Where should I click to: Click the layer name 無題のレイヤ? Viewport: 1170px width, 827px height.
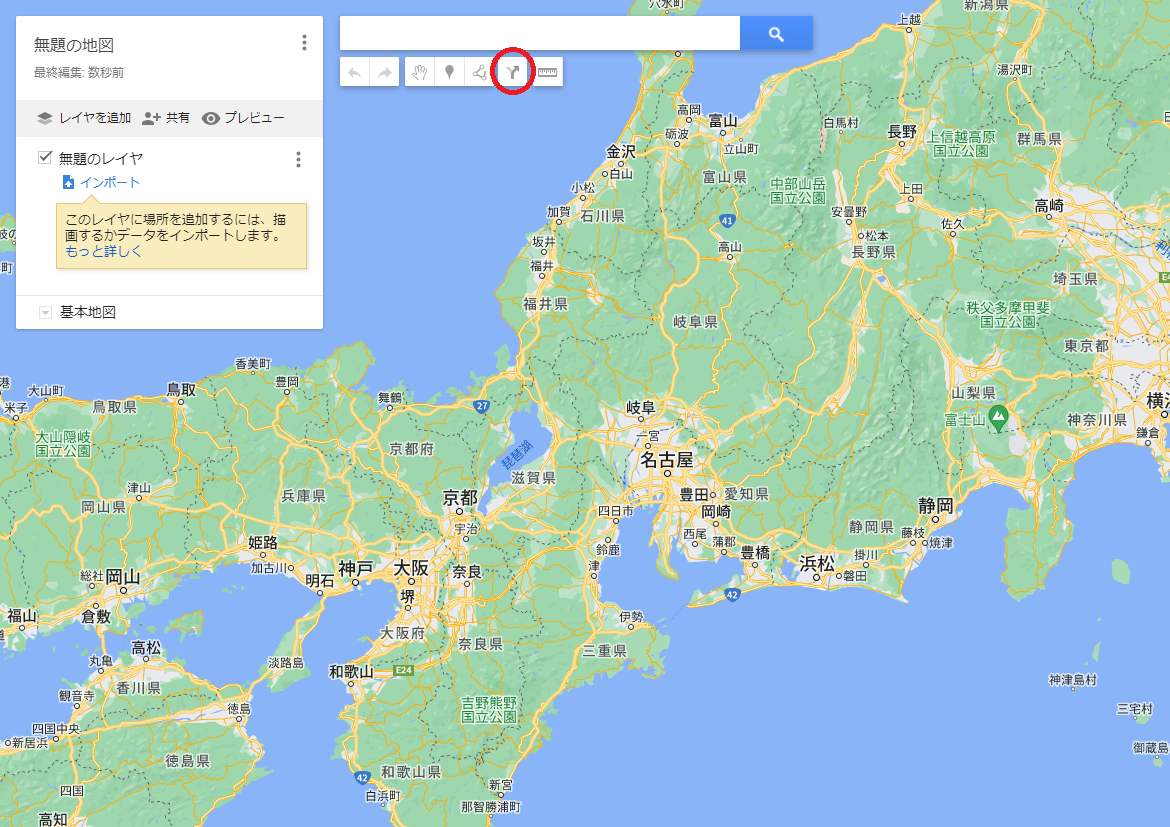pos(101,158)
